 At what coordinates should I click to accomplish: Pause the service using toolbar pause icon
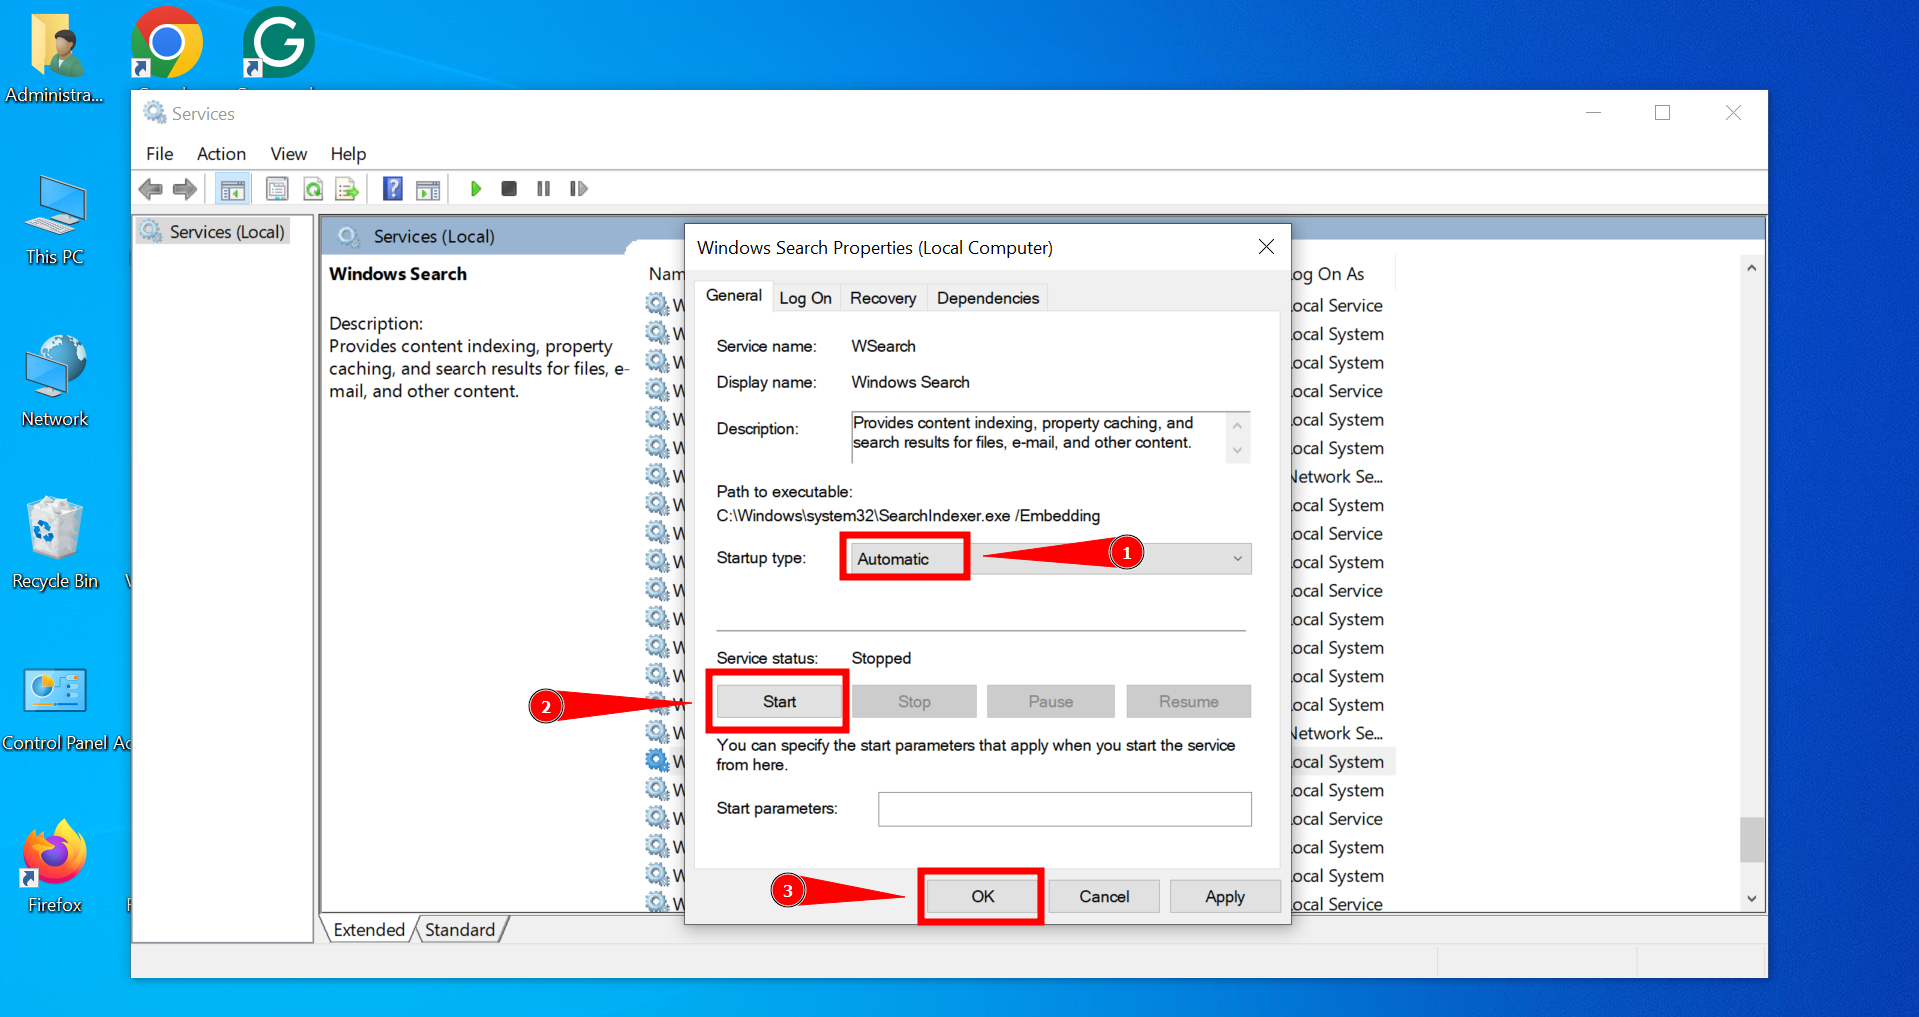(543, 189)
